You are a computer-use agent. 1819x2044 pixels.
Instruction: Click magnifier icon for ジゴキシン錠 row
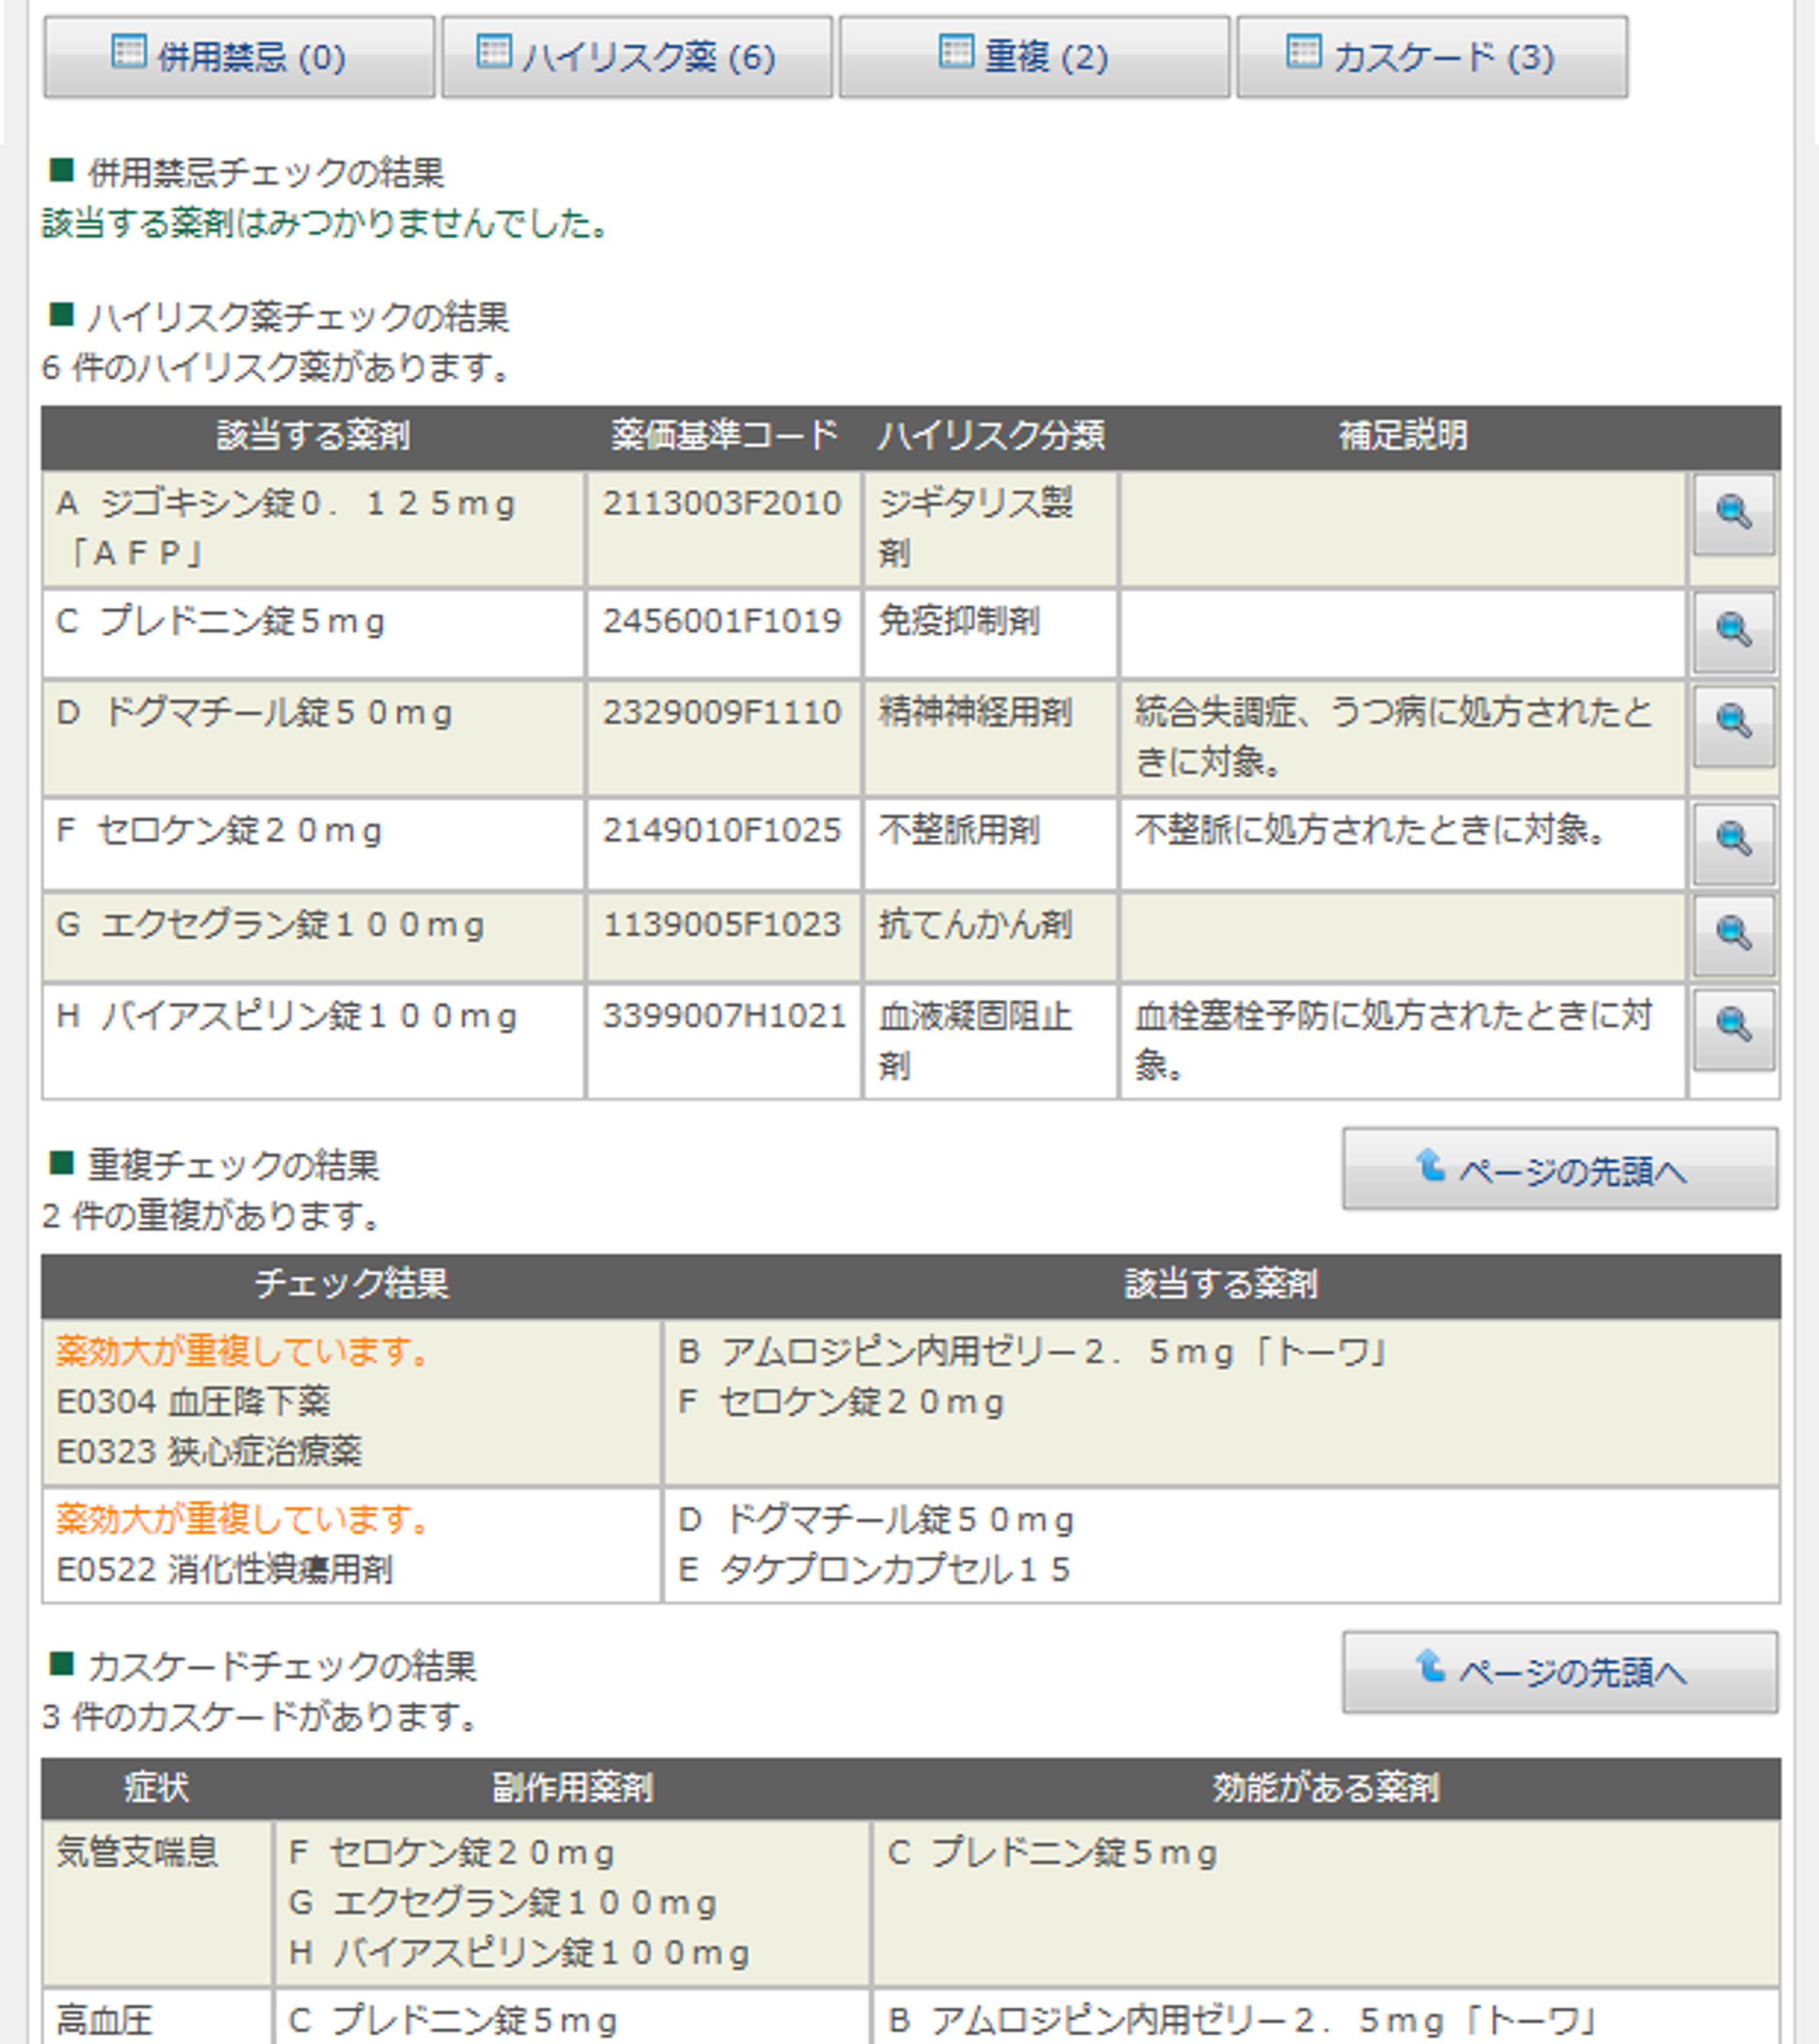1734,514
